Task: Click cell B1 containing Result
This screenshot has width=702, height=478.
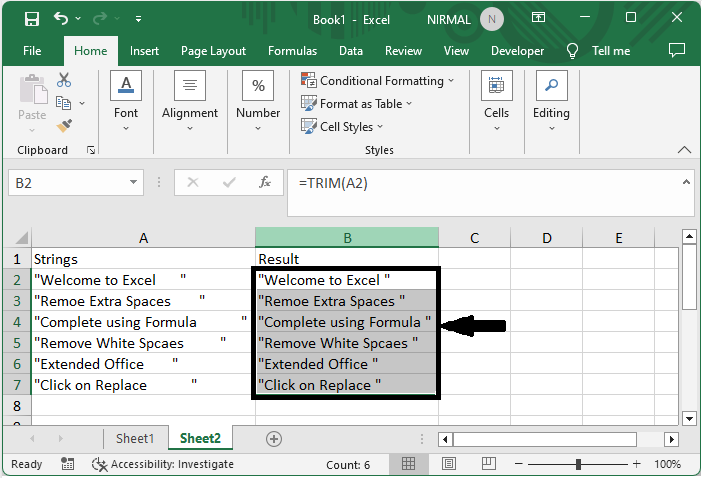Action: [x=347, y=259]
